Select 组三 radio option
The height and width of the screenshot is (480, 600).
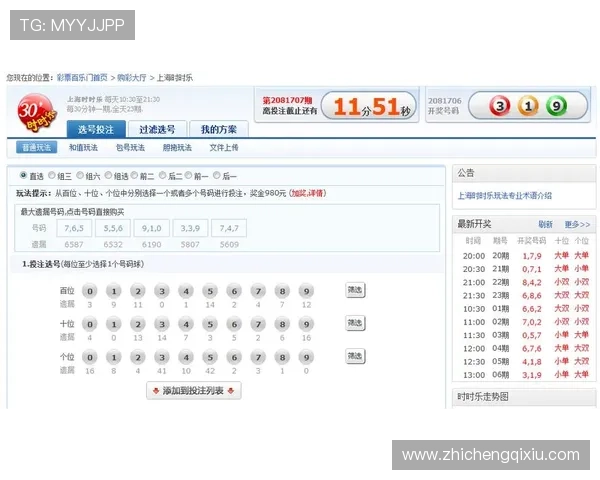(x=52, y=175)
